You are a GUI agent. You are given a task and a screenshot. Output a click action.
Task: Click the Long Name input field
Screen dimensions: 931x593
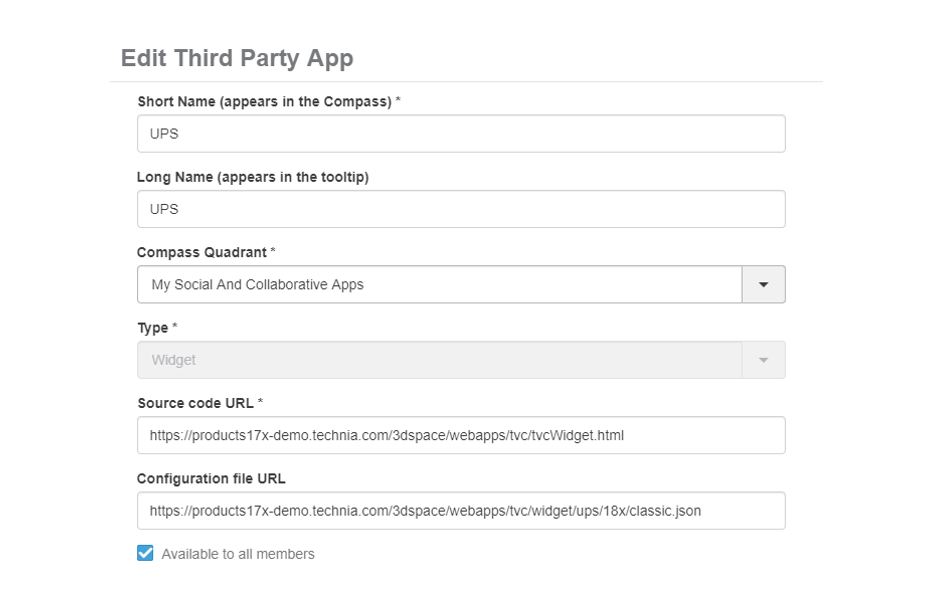point(460,209)
